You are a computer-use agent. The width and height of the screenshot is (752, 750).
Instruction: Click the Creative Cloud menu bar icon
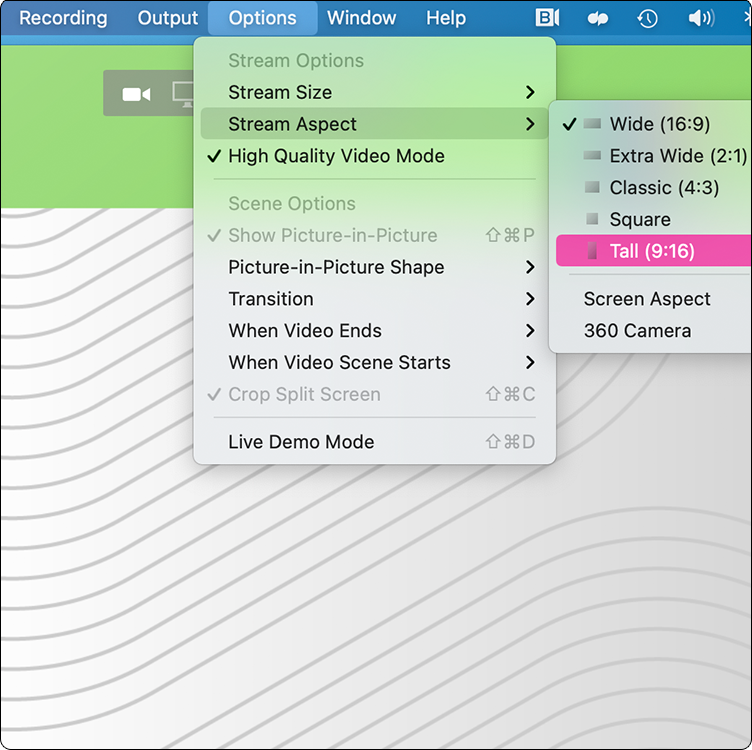coord(598,18)
